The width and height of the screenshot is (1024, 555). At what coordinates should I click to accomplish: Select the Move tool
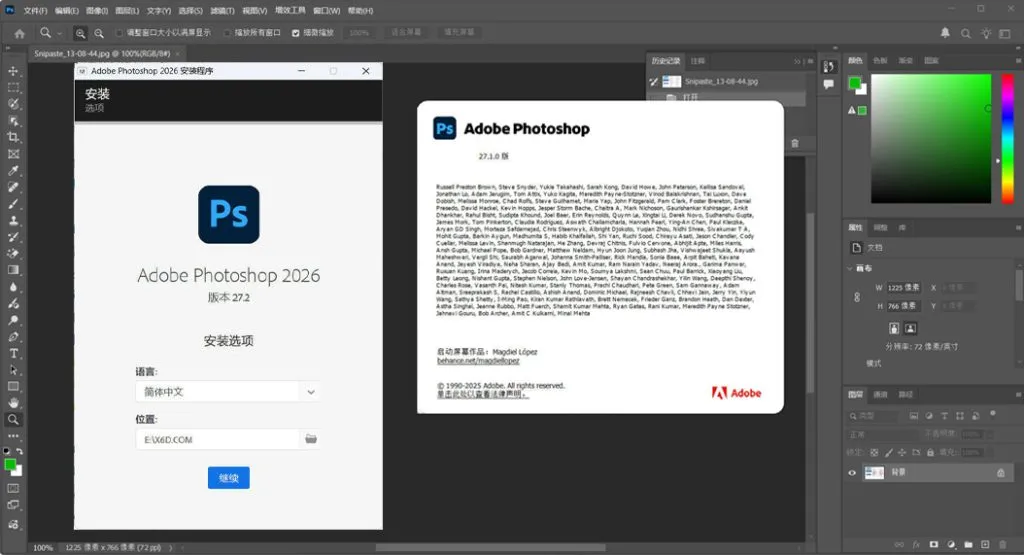[x=13, y=71]
